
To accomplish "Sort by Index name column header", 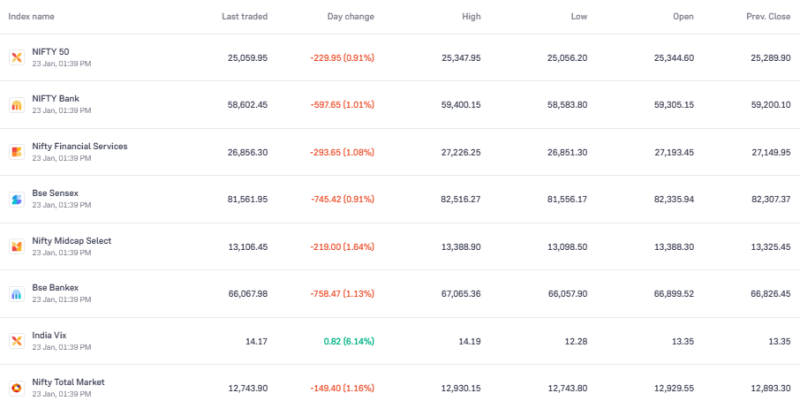I will point(31,17).
